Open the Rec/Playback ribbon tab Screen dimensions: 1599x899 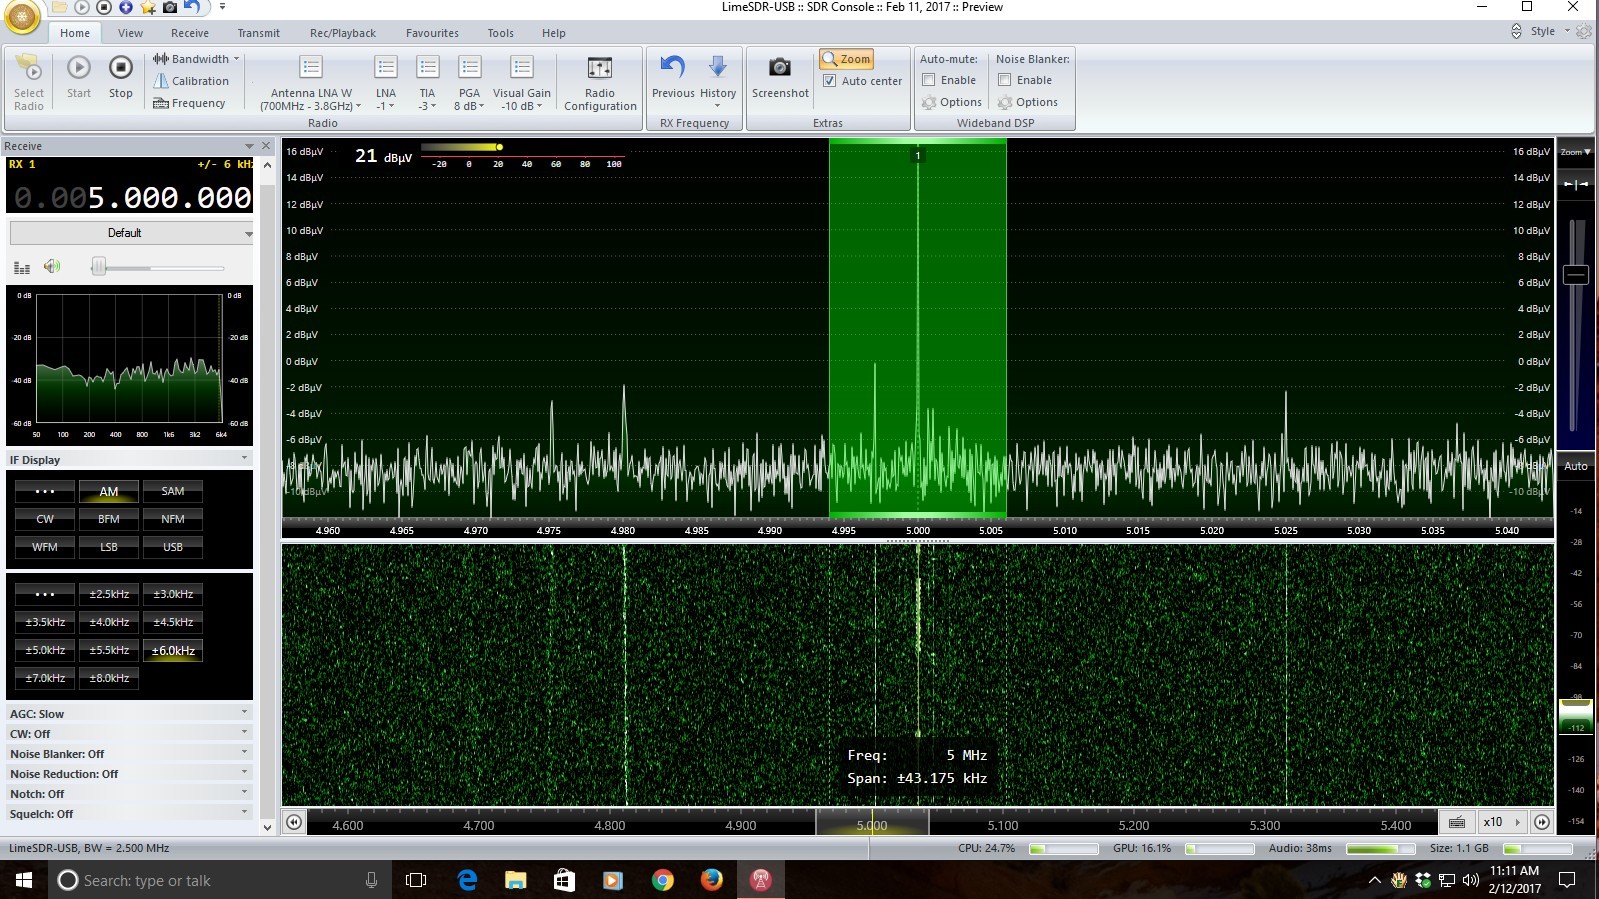tap(342, 33)
